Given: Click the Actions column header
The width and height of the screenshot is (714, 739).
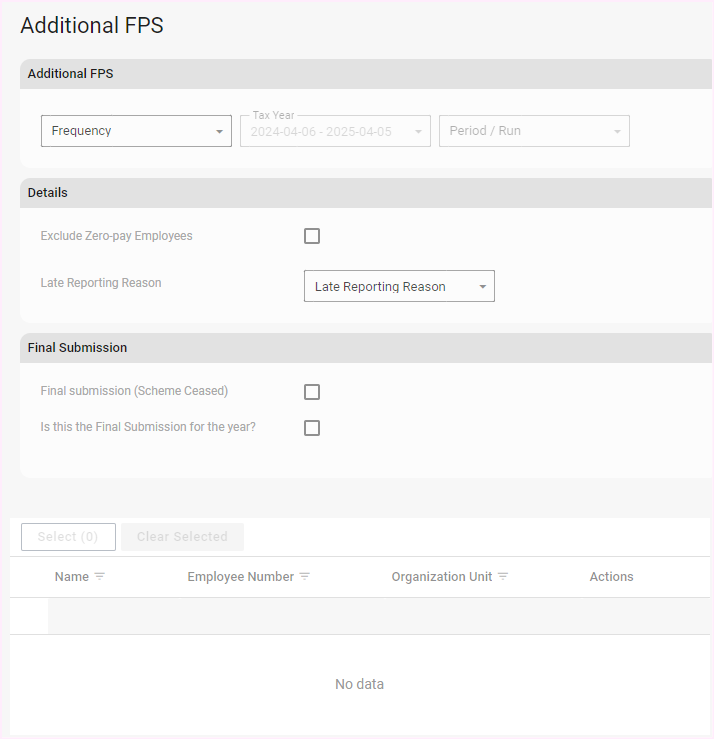Looking at the screenshot, I should 611,577.
